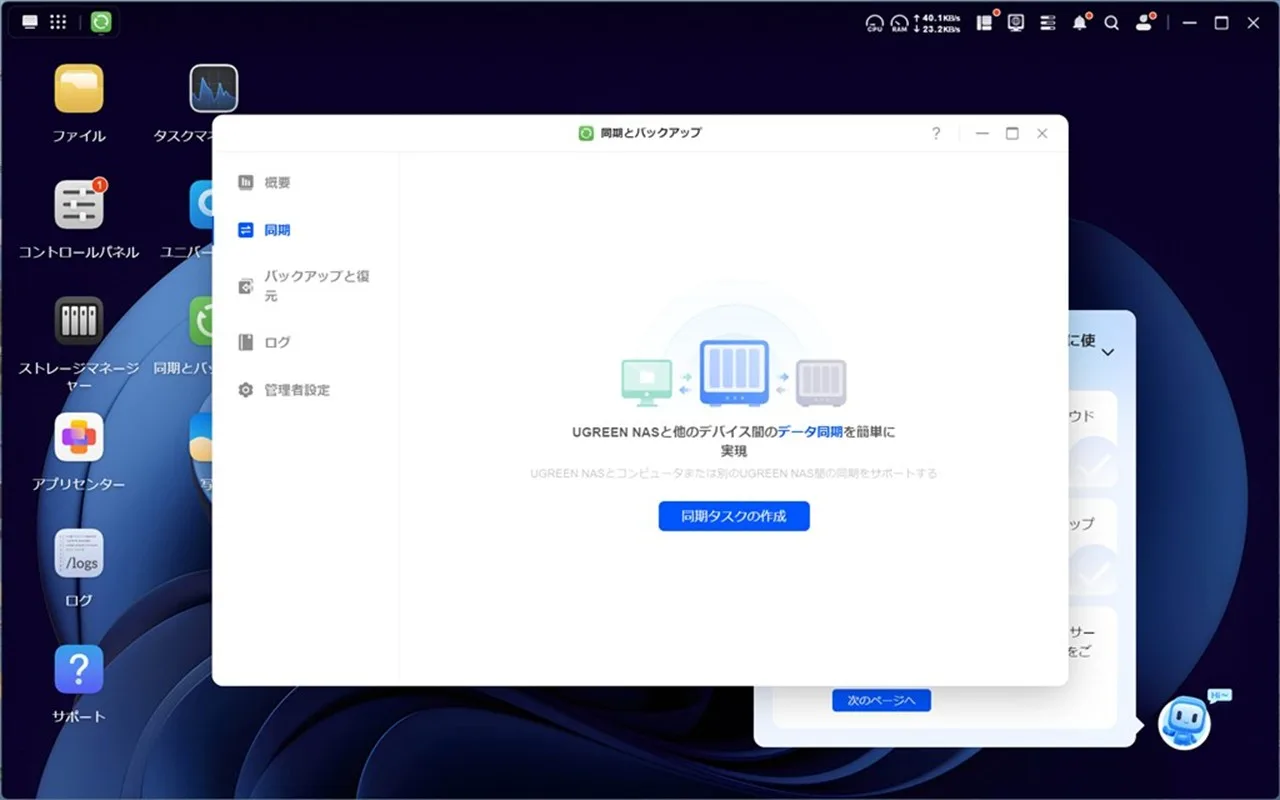Screen dimensions: 1280x800
Task: Open the ファイル desktop icon
Action: point(79,89)
